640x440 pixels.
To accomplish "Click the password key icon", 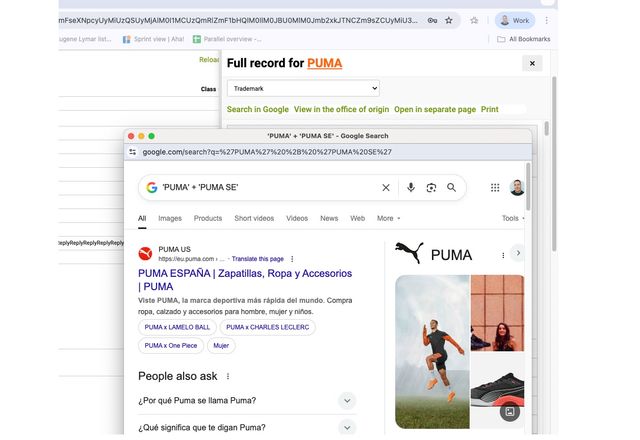I will coord(431,20).
